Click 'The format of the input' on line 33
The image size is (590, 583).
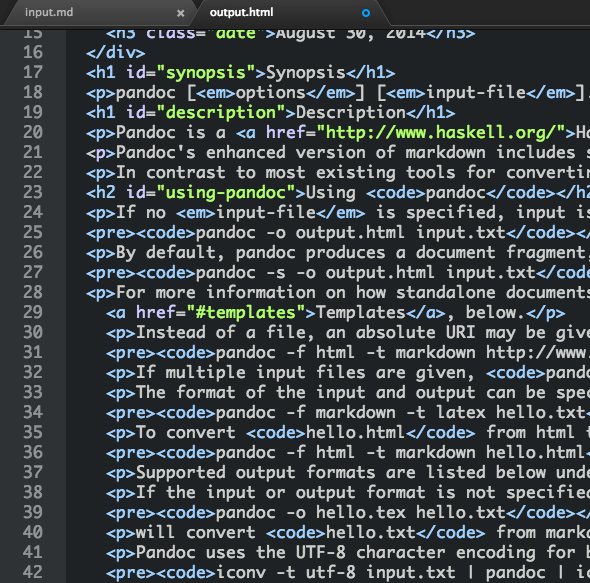251,393
